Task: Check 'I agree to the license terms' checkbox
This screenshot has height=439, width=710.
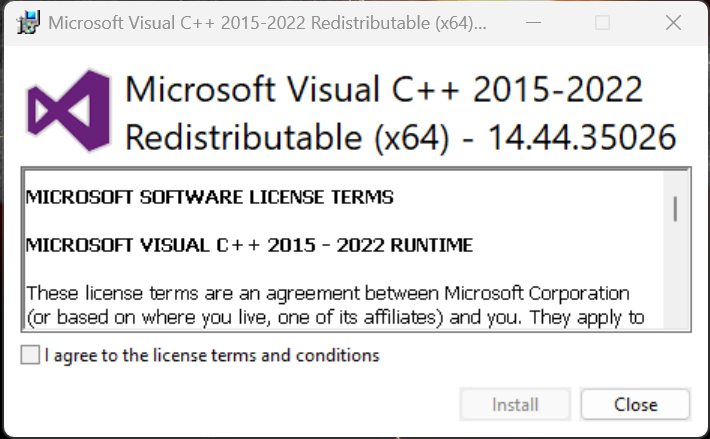Action: pos(30,355)
